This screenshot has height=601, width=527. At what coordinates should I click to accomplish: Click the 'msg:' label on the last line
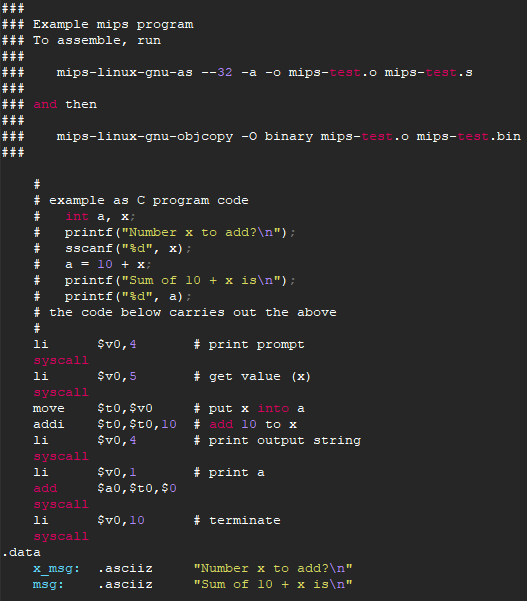tap(48, 585)
